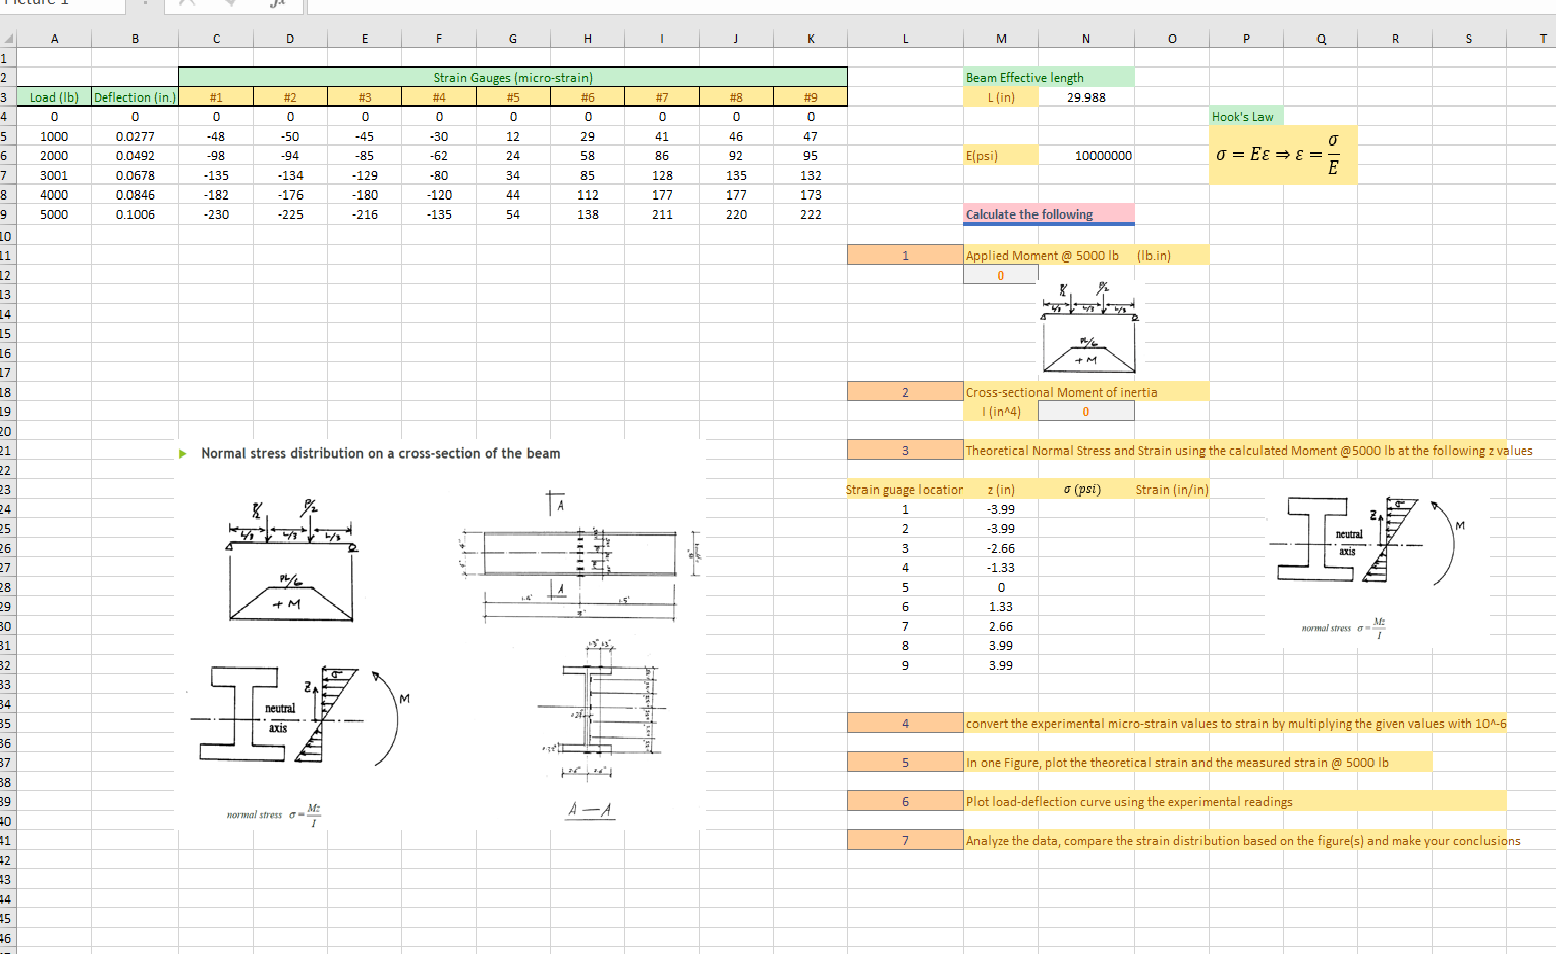Select column header A
The height and width of the screenshot is (954, 1556).
(54, 38)
